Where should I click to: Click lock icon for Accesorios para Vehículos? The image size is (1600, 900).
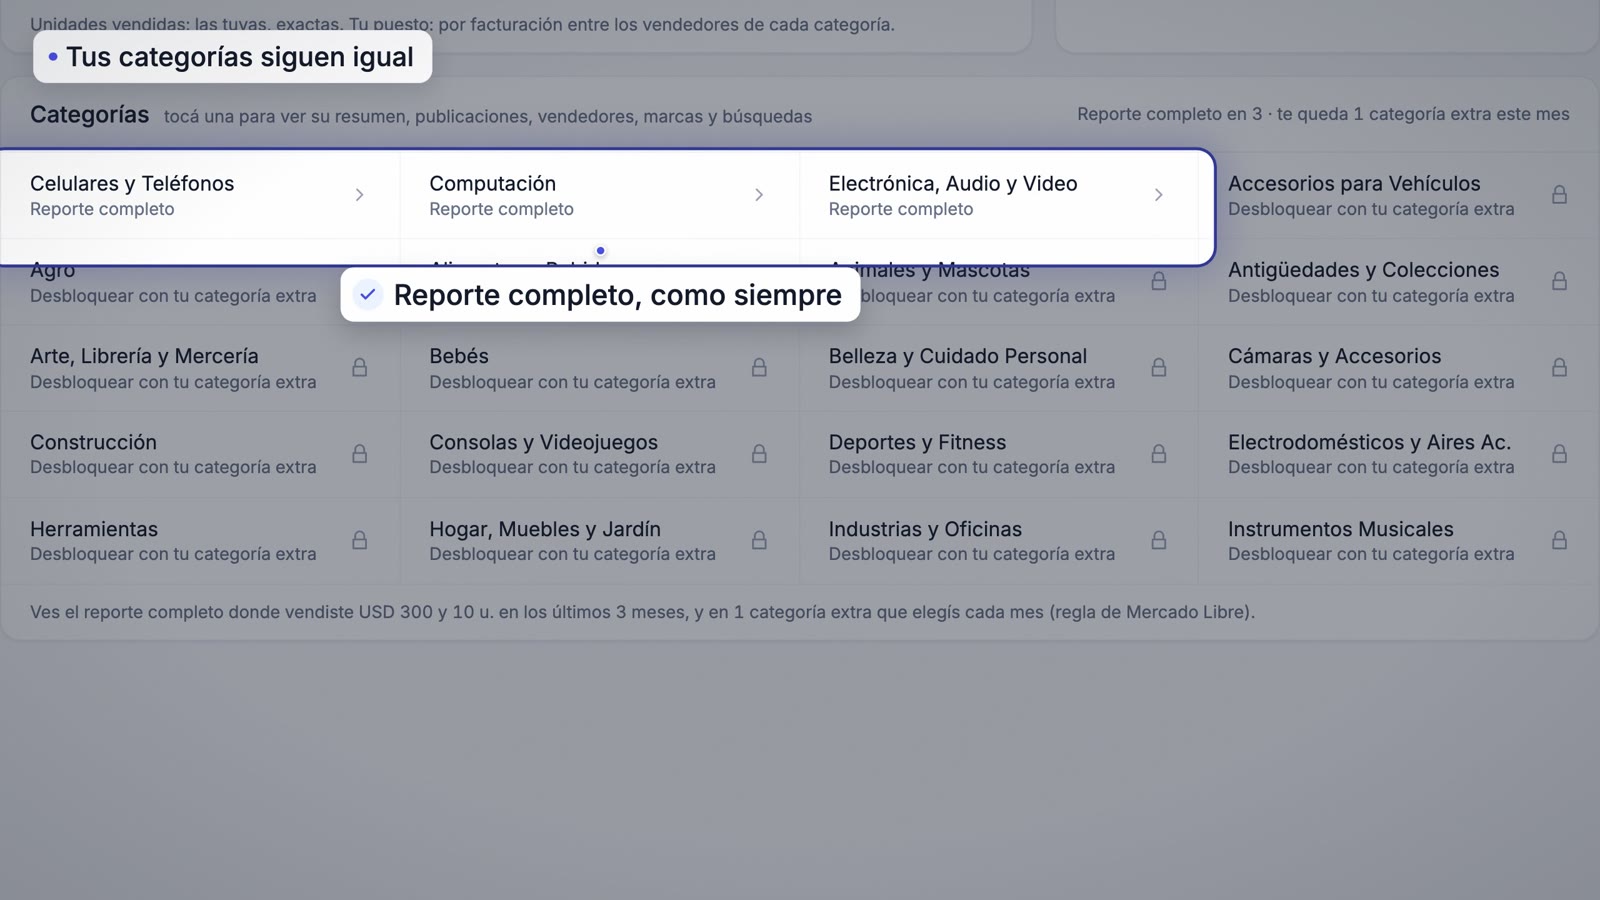coord(1559,195)
